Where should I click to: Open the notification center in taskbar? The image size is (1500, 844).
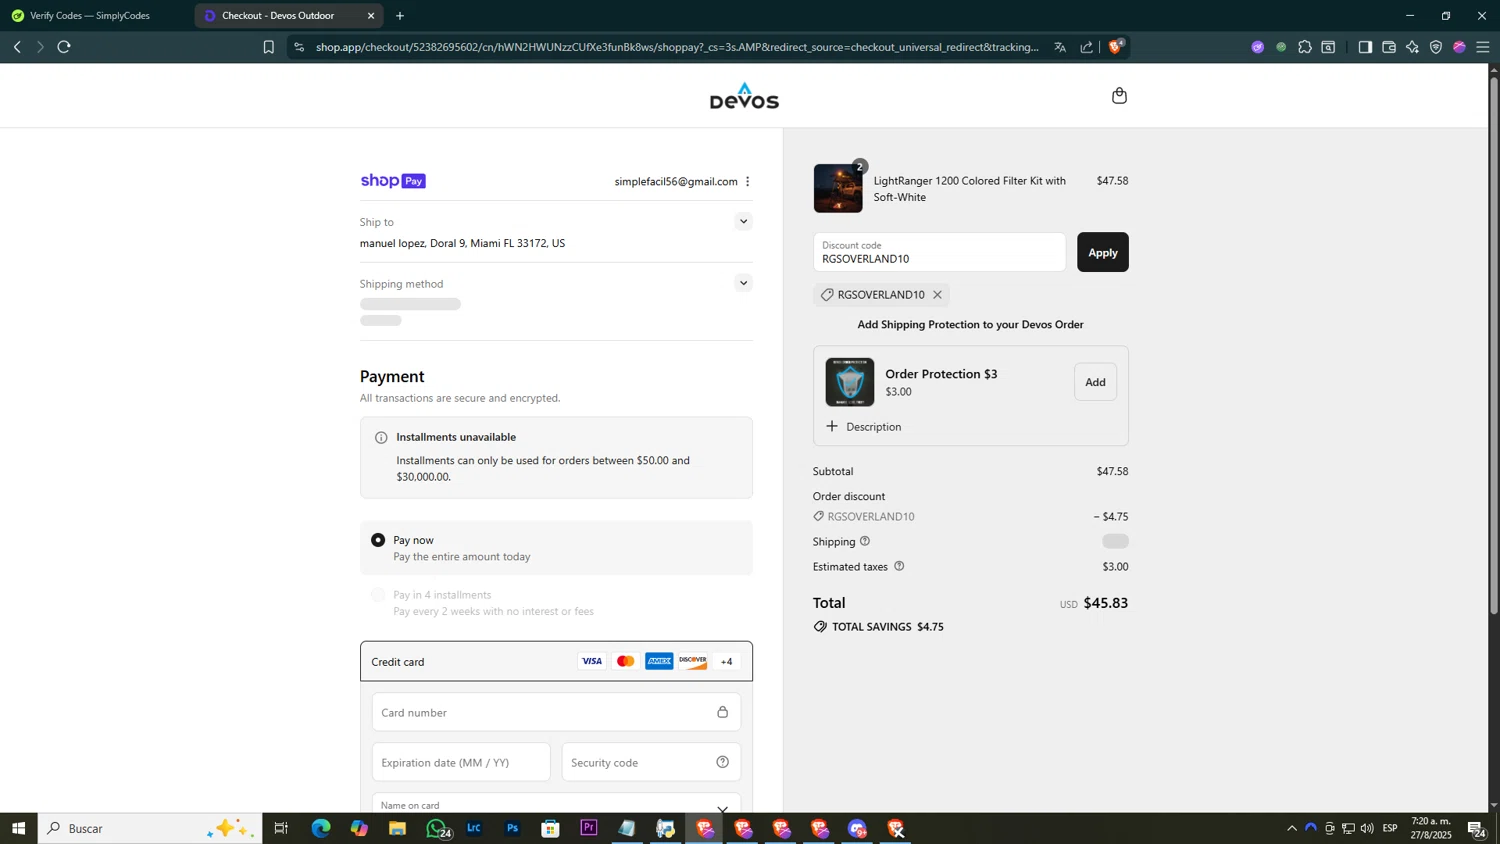[1476, 828]
